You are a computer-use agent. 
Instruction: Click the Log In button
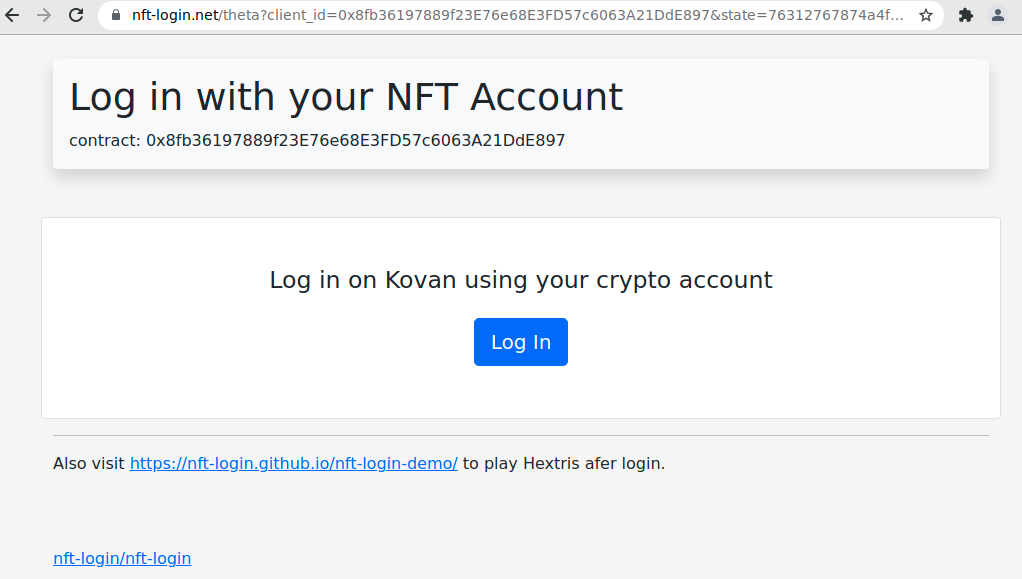520,341
